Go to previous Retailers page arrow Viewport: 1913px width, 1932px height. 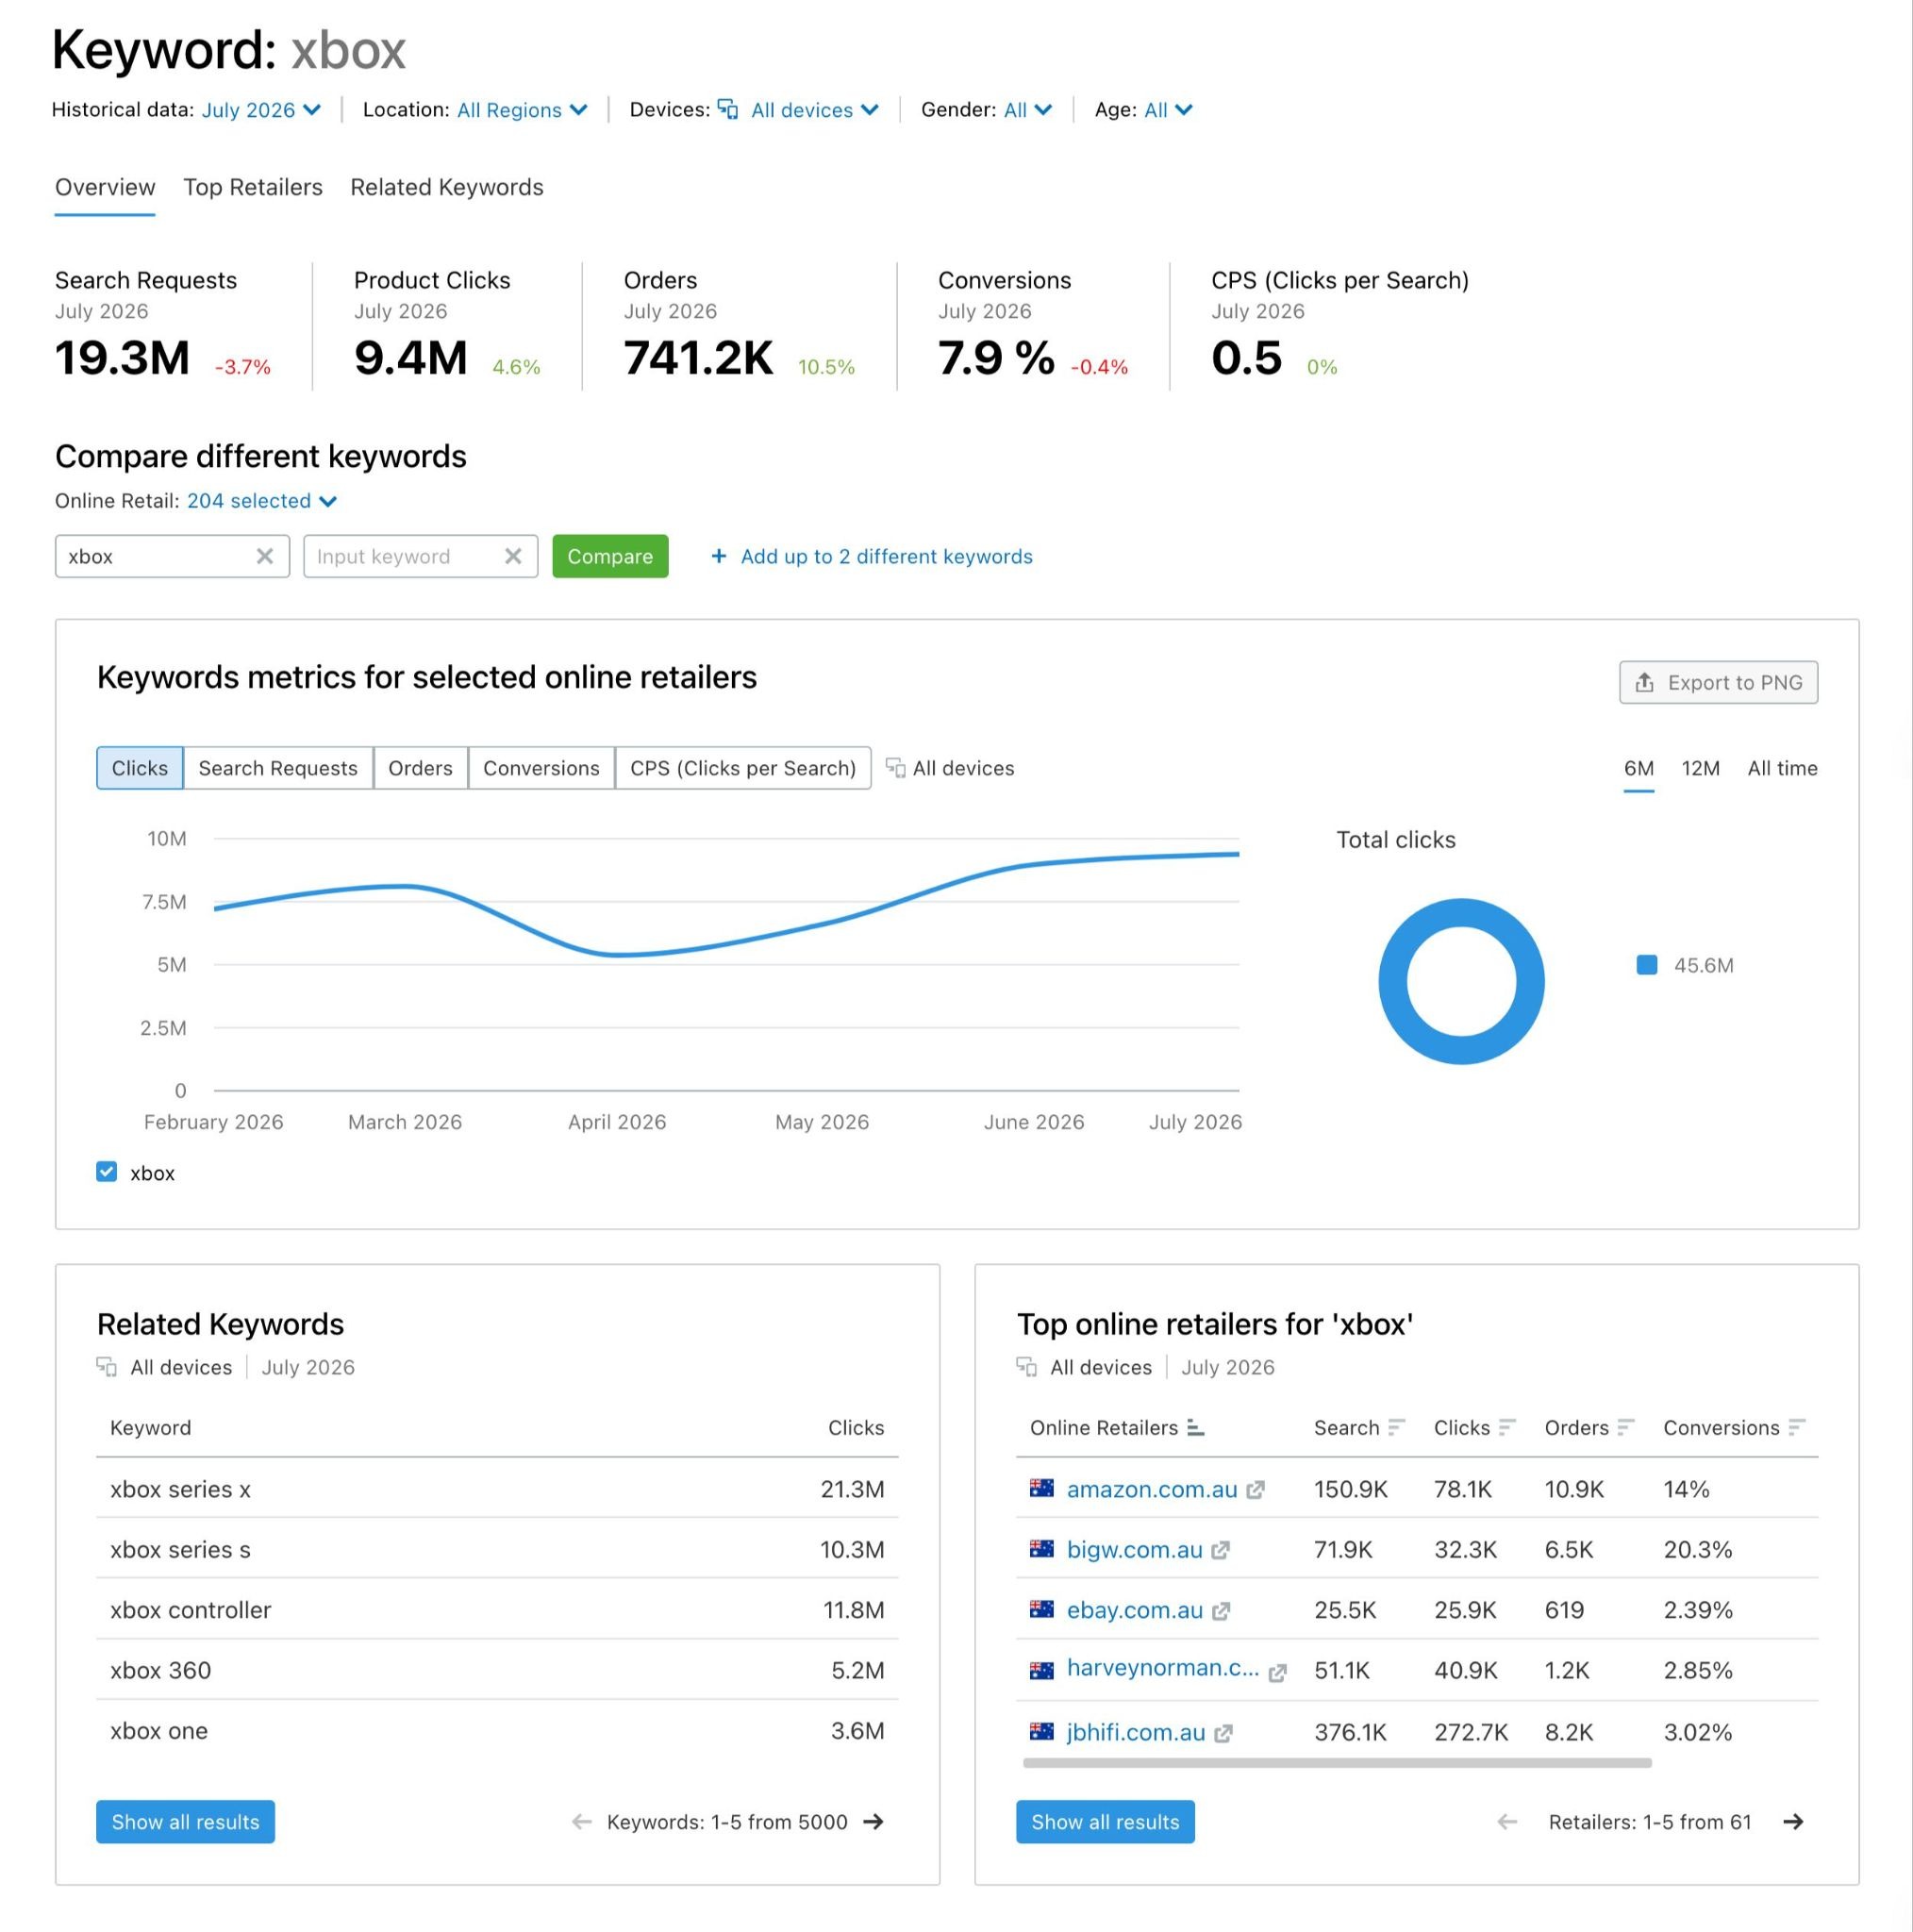point(1507,1822)
